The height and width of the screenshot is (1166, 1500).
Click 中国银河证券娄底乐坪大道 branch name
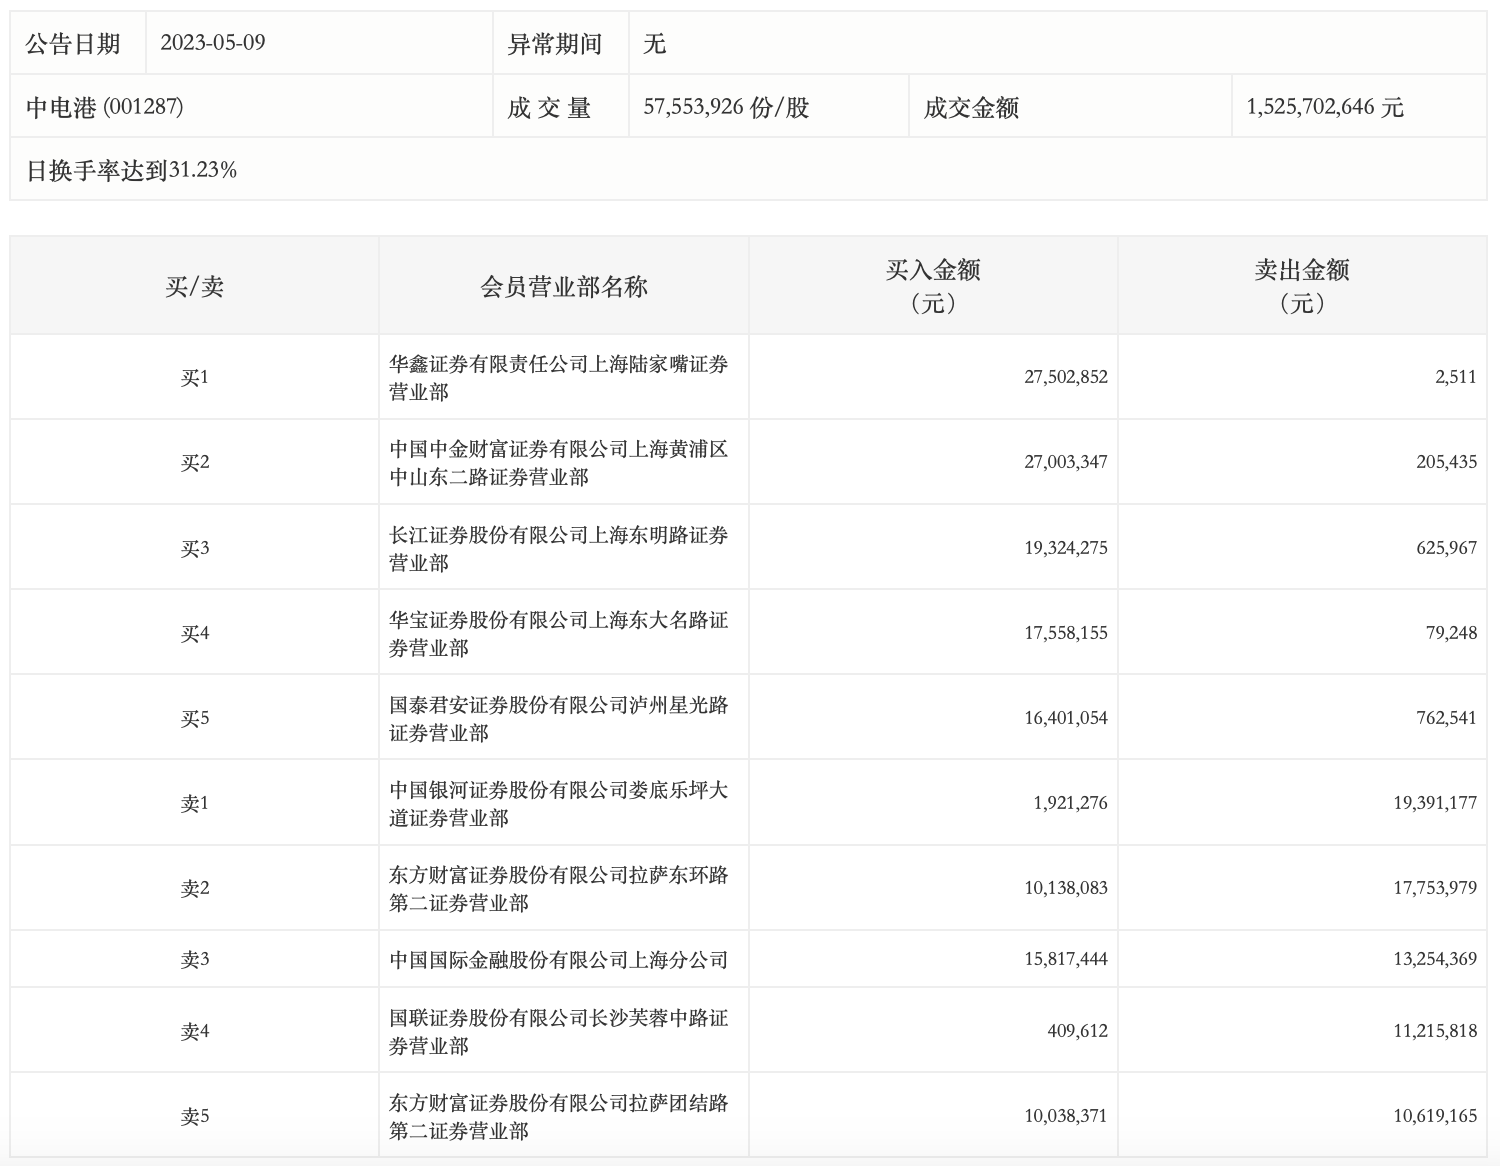click(x=559, y=803)
